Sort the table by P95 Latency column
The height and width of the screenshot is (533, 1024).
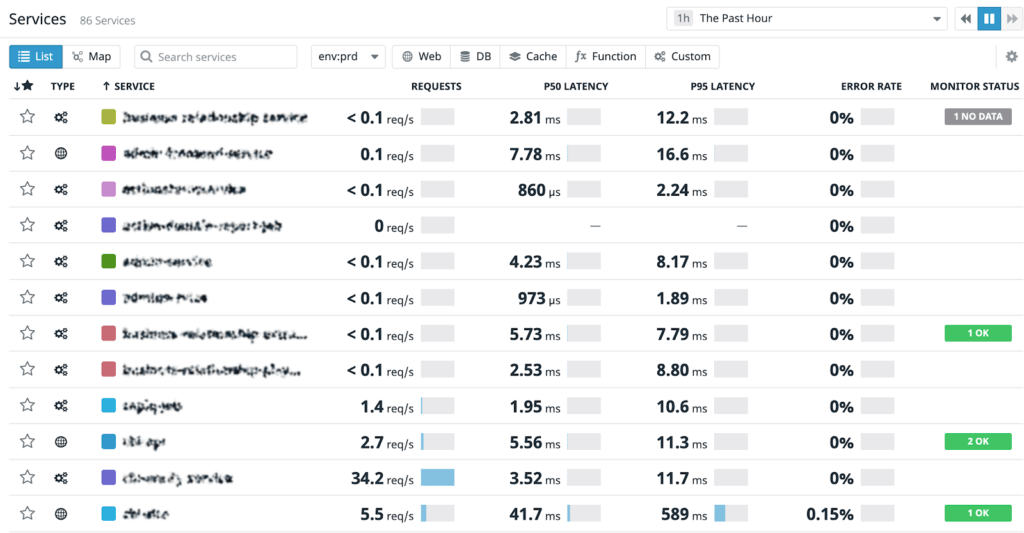722,86
